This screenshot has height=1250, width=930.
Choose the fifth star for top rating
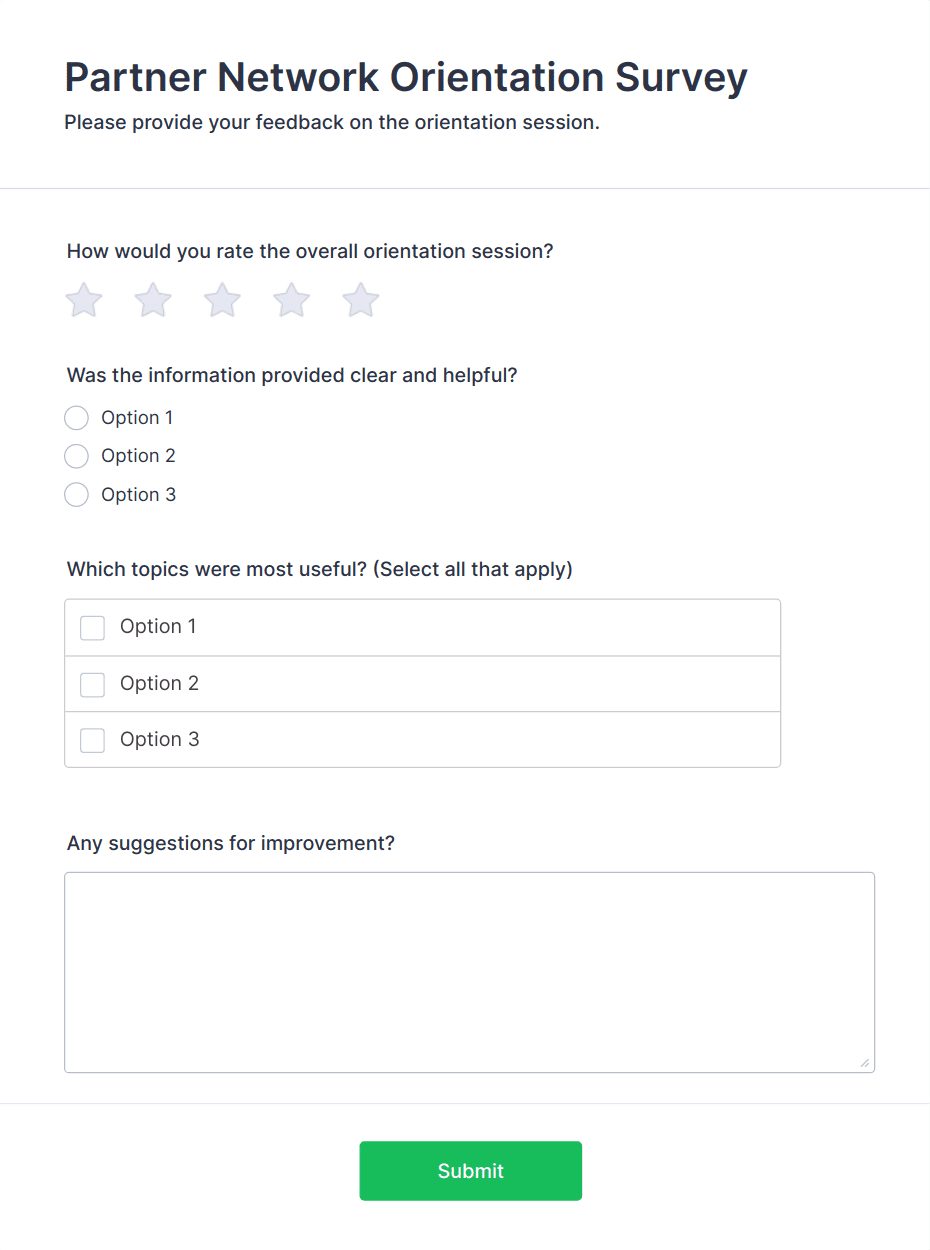coord(361,300)
